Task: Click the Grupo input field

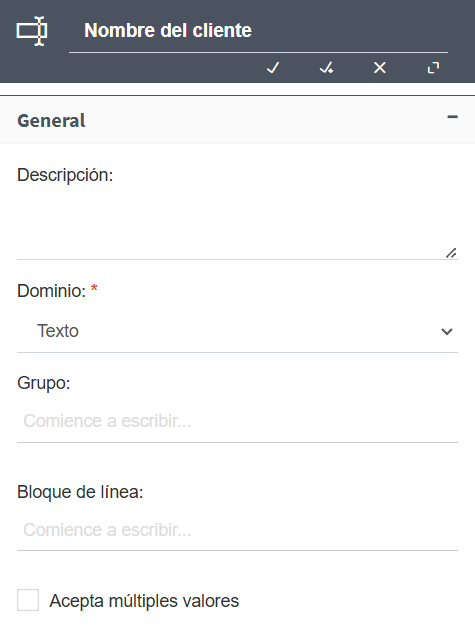Action: pyautogui.click(x=238, y=421)
